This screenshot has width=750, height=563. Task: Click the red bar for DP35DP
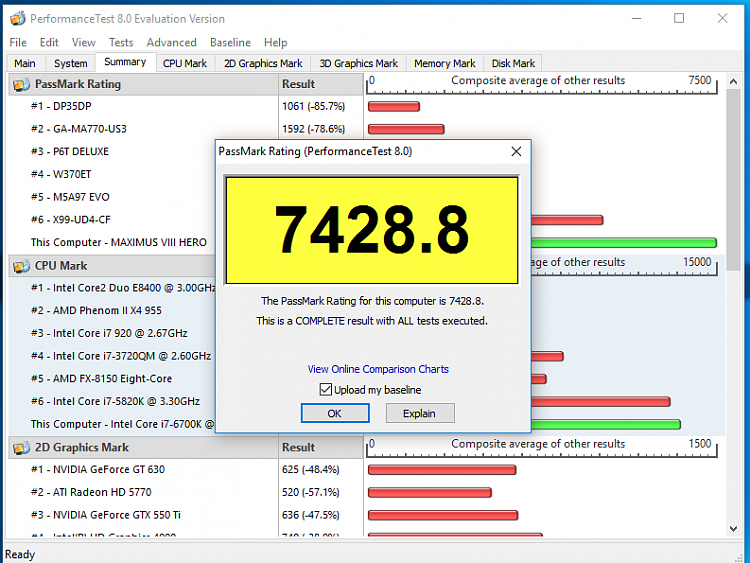(394, 107)
